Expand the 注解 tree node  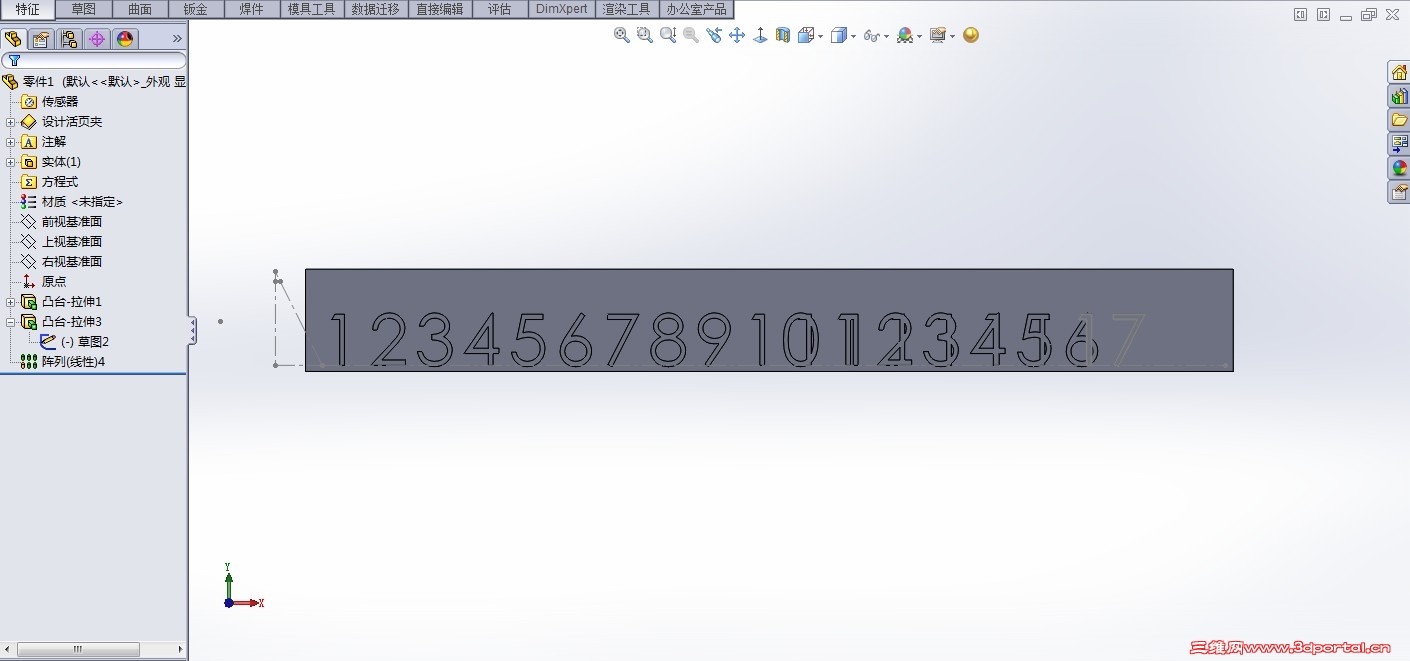[x=11, y=142]
